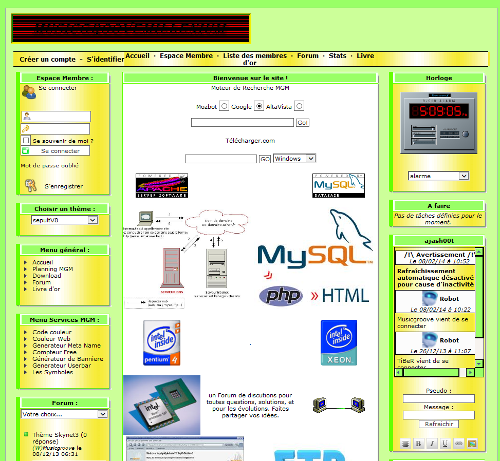The width and height of the screenshot is (500, 461).
Task: Insert an image via the shoutbox picture icon
Action: (x=472, y=444)
